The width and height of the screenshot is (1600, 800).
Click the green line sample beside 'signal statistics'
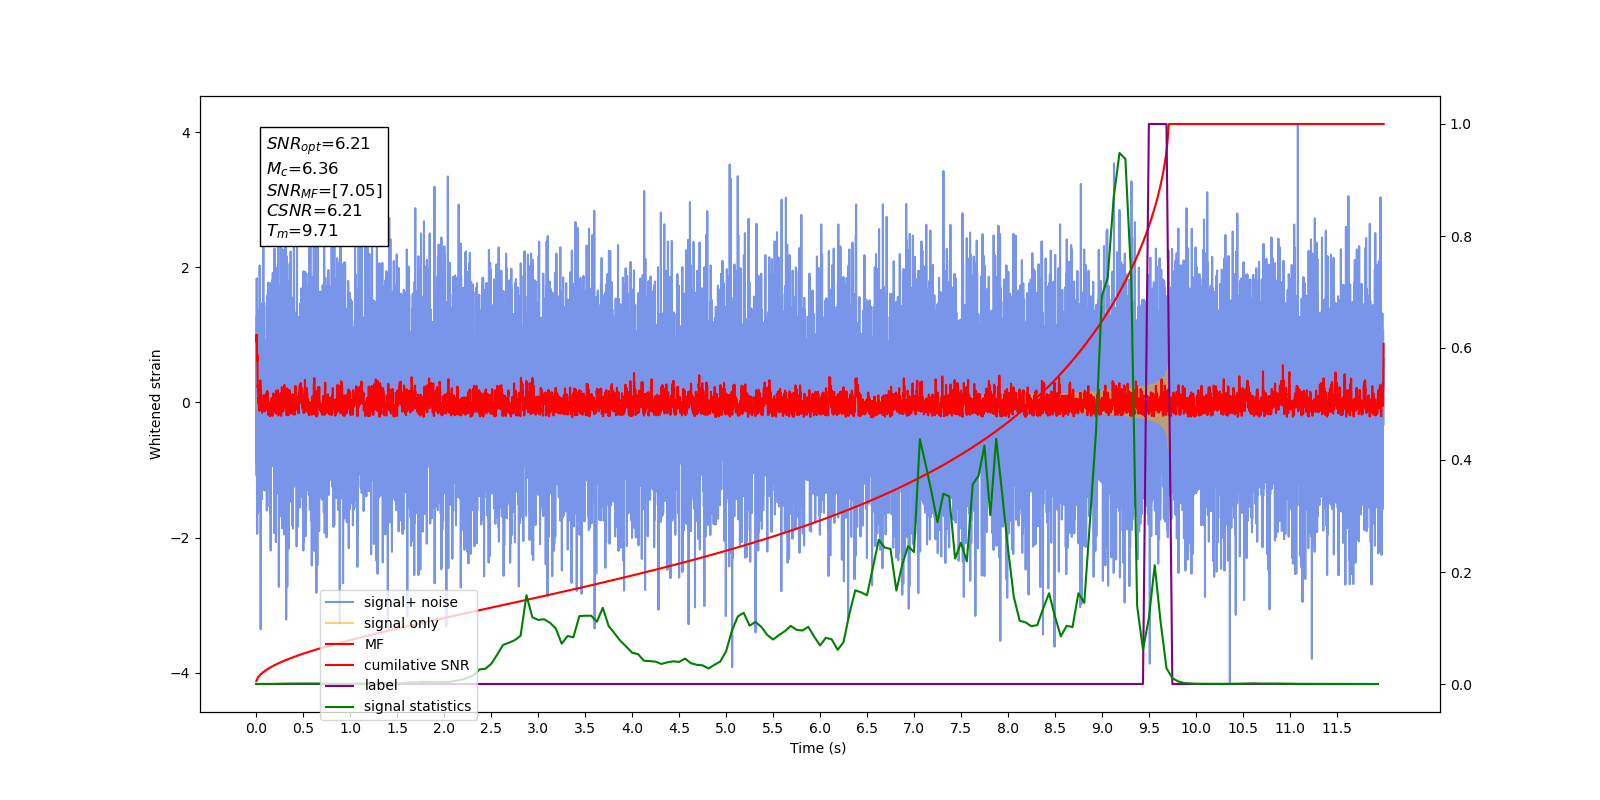(x=341, y=706)
